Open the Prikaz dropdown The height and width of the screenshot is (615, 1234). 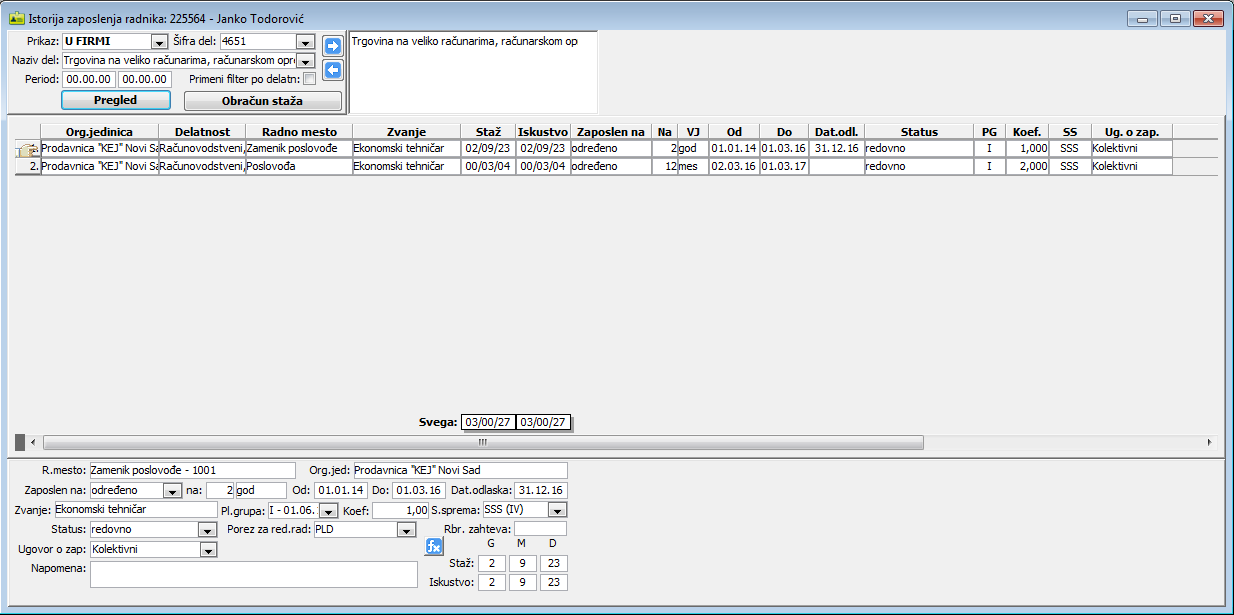(158, 42)
